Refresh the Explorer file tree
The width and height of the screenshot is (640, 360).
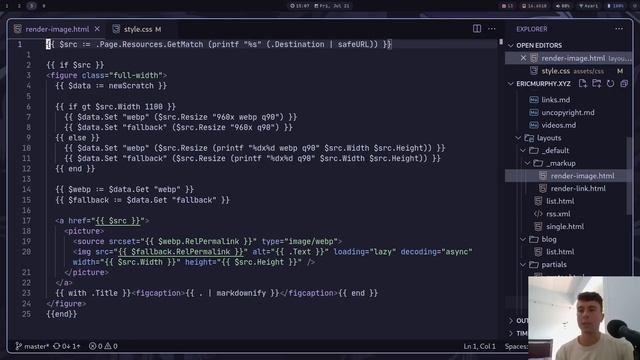pos(610,84)
